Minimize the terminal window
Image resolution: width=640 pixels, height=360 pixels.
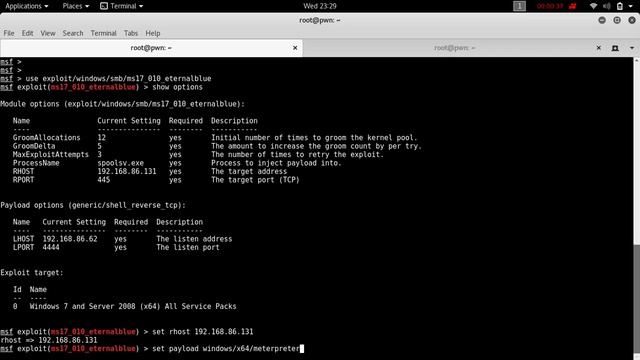point(602,20)
